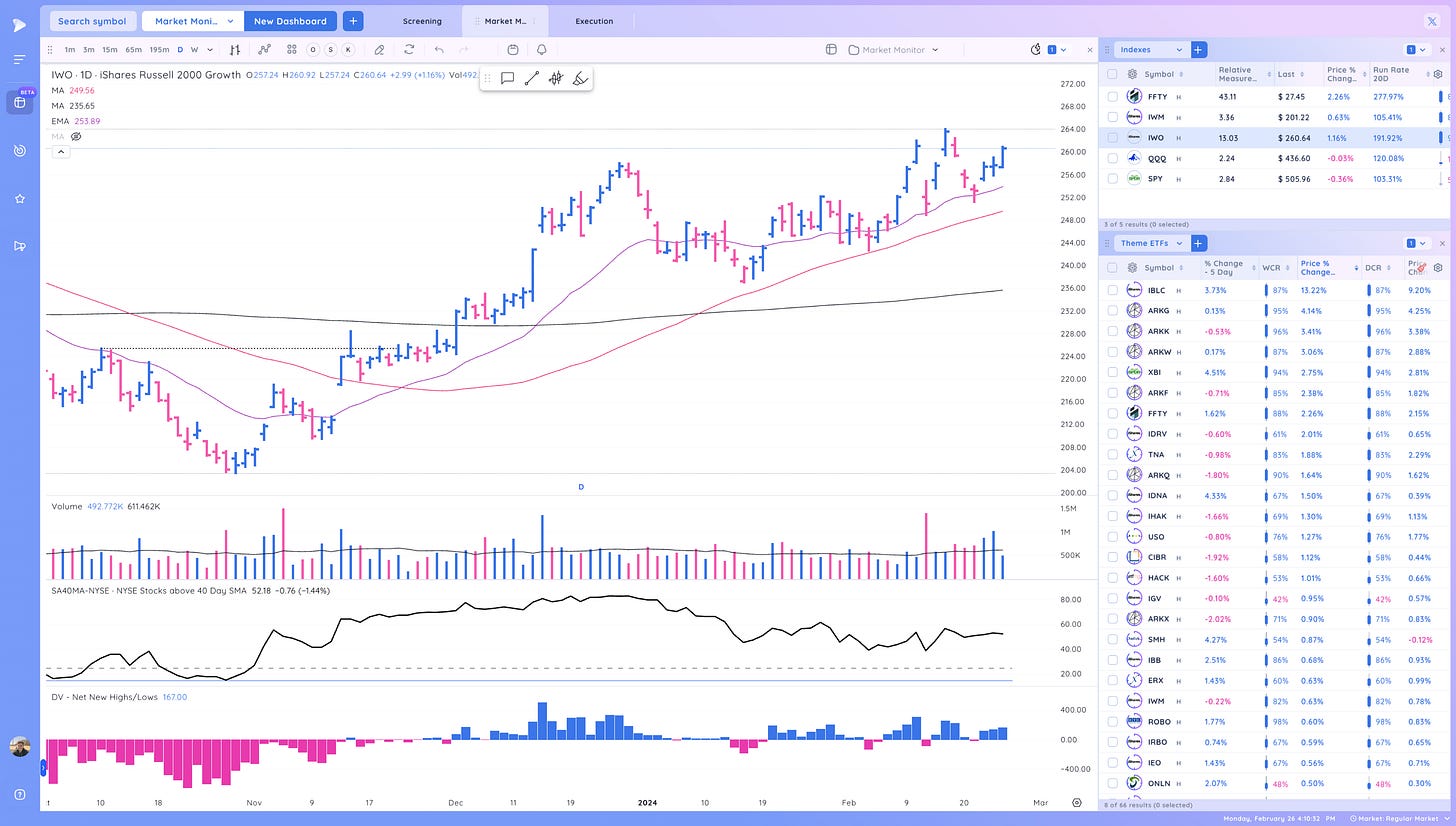The image size is (1456, 826).
Task: Click the redo arrow in chart toolbar
Action: [x=463, y=49]
